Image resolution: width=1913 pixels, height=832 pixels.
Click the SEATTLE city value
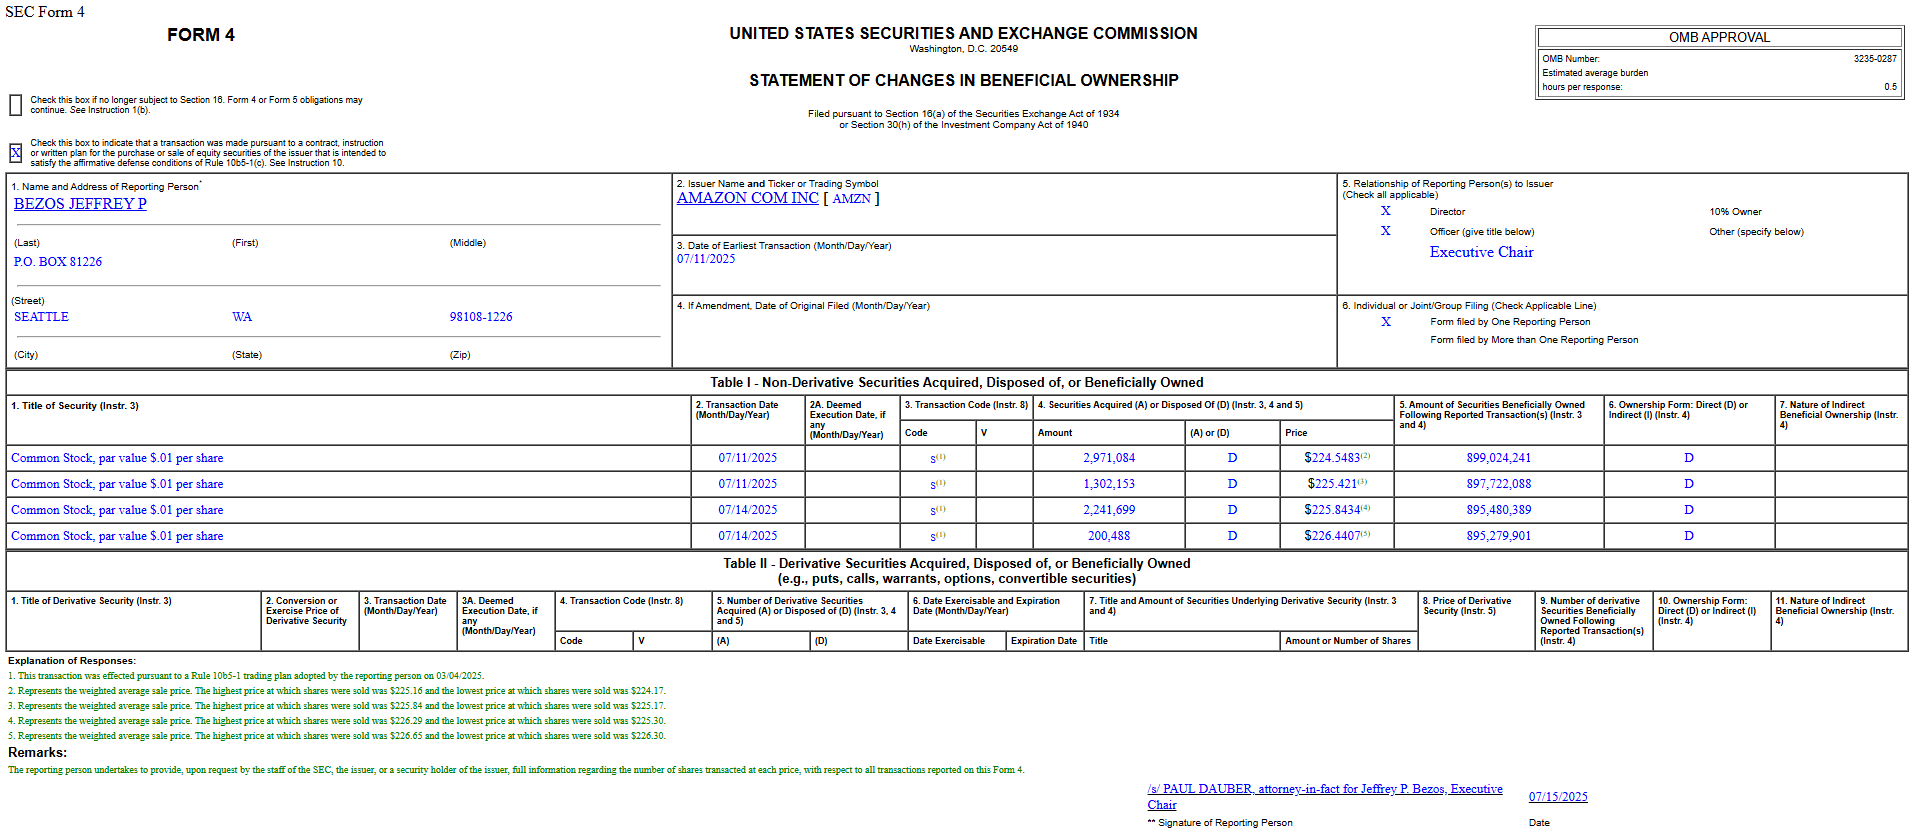41,317
